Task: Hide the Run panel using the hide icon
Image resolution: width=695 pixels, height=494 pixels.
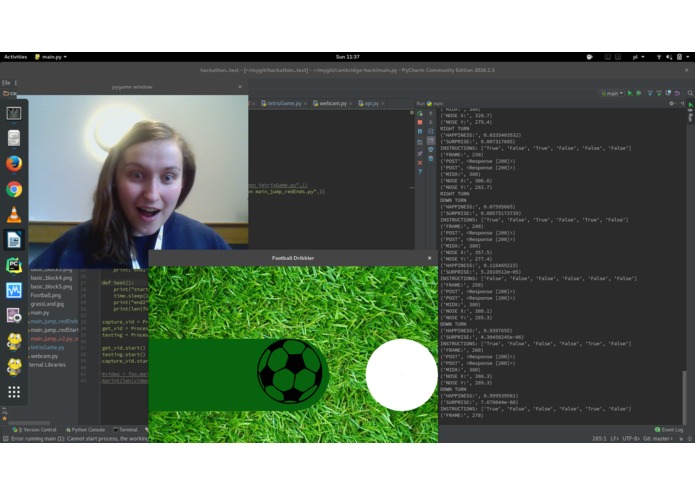Action: [x=682, y=103]
